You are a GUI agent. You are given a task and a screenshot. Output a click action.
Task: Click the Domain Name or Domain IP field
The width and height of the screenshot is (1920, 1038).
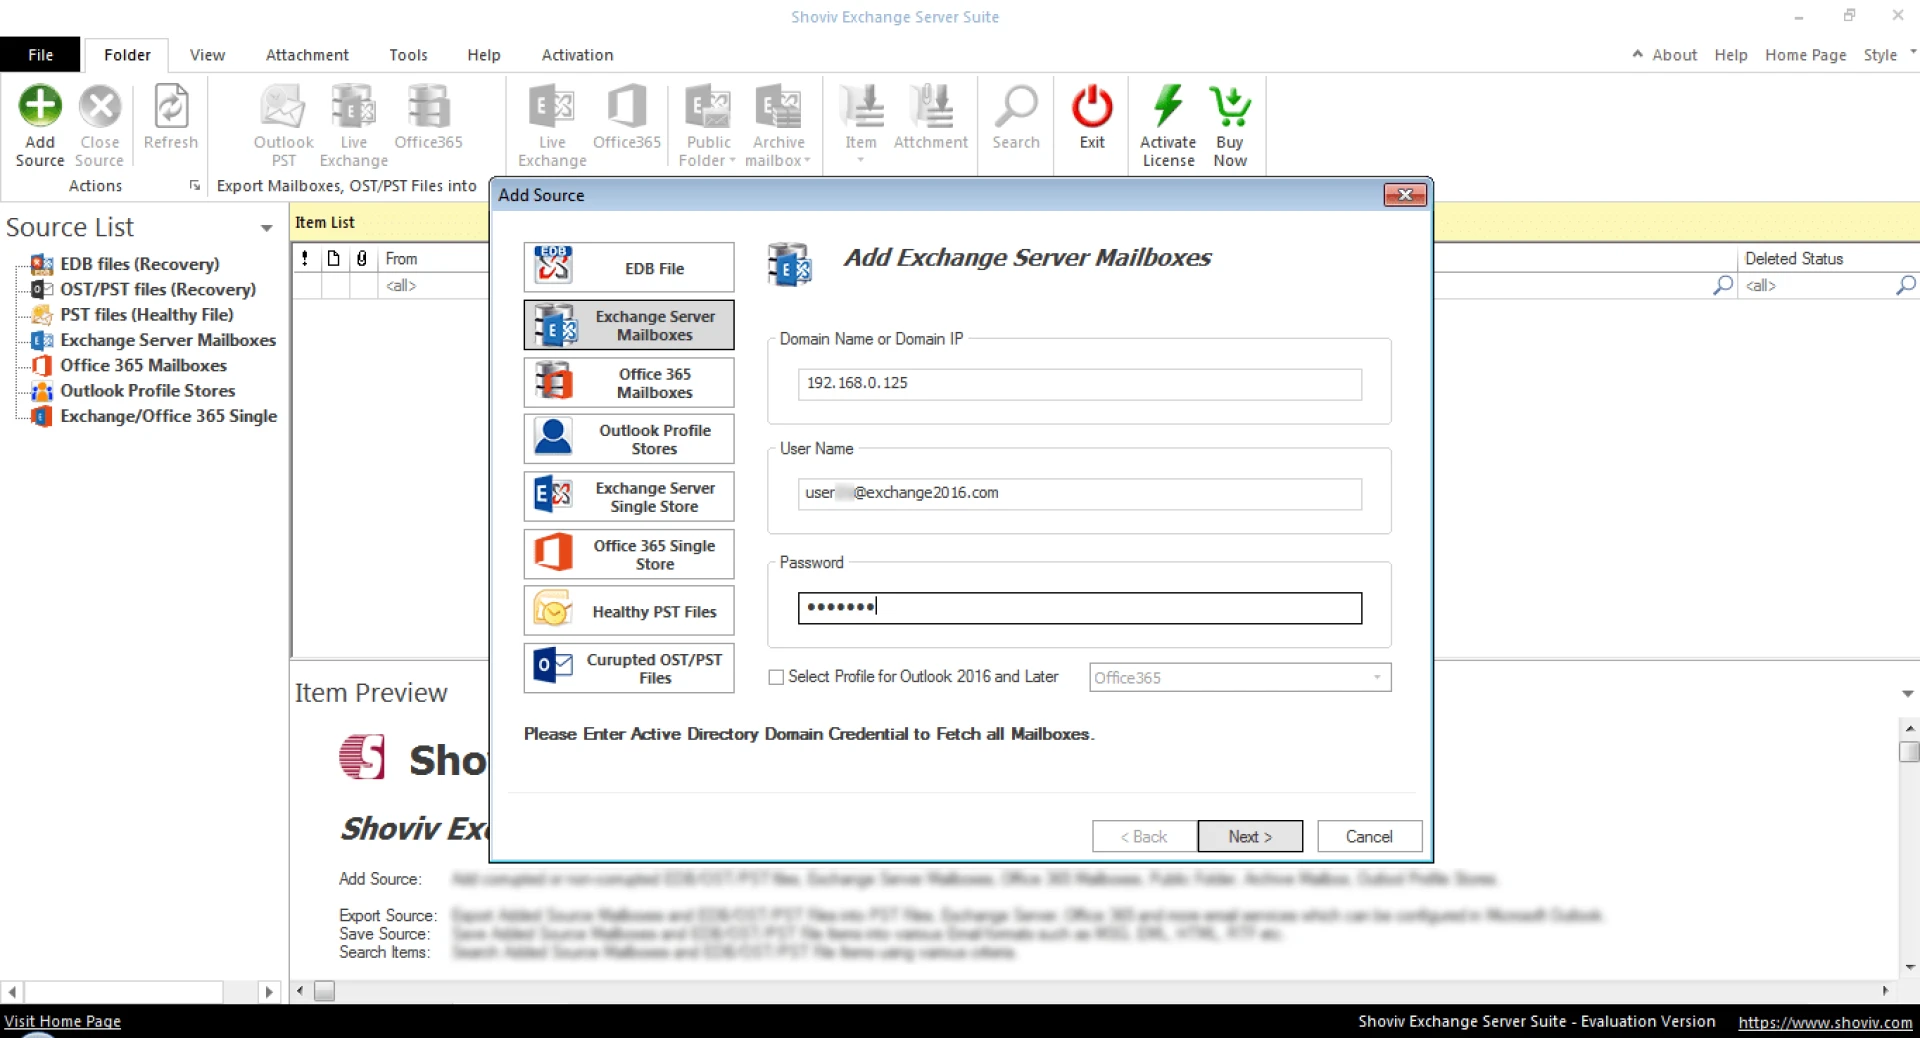(1078, 384)
